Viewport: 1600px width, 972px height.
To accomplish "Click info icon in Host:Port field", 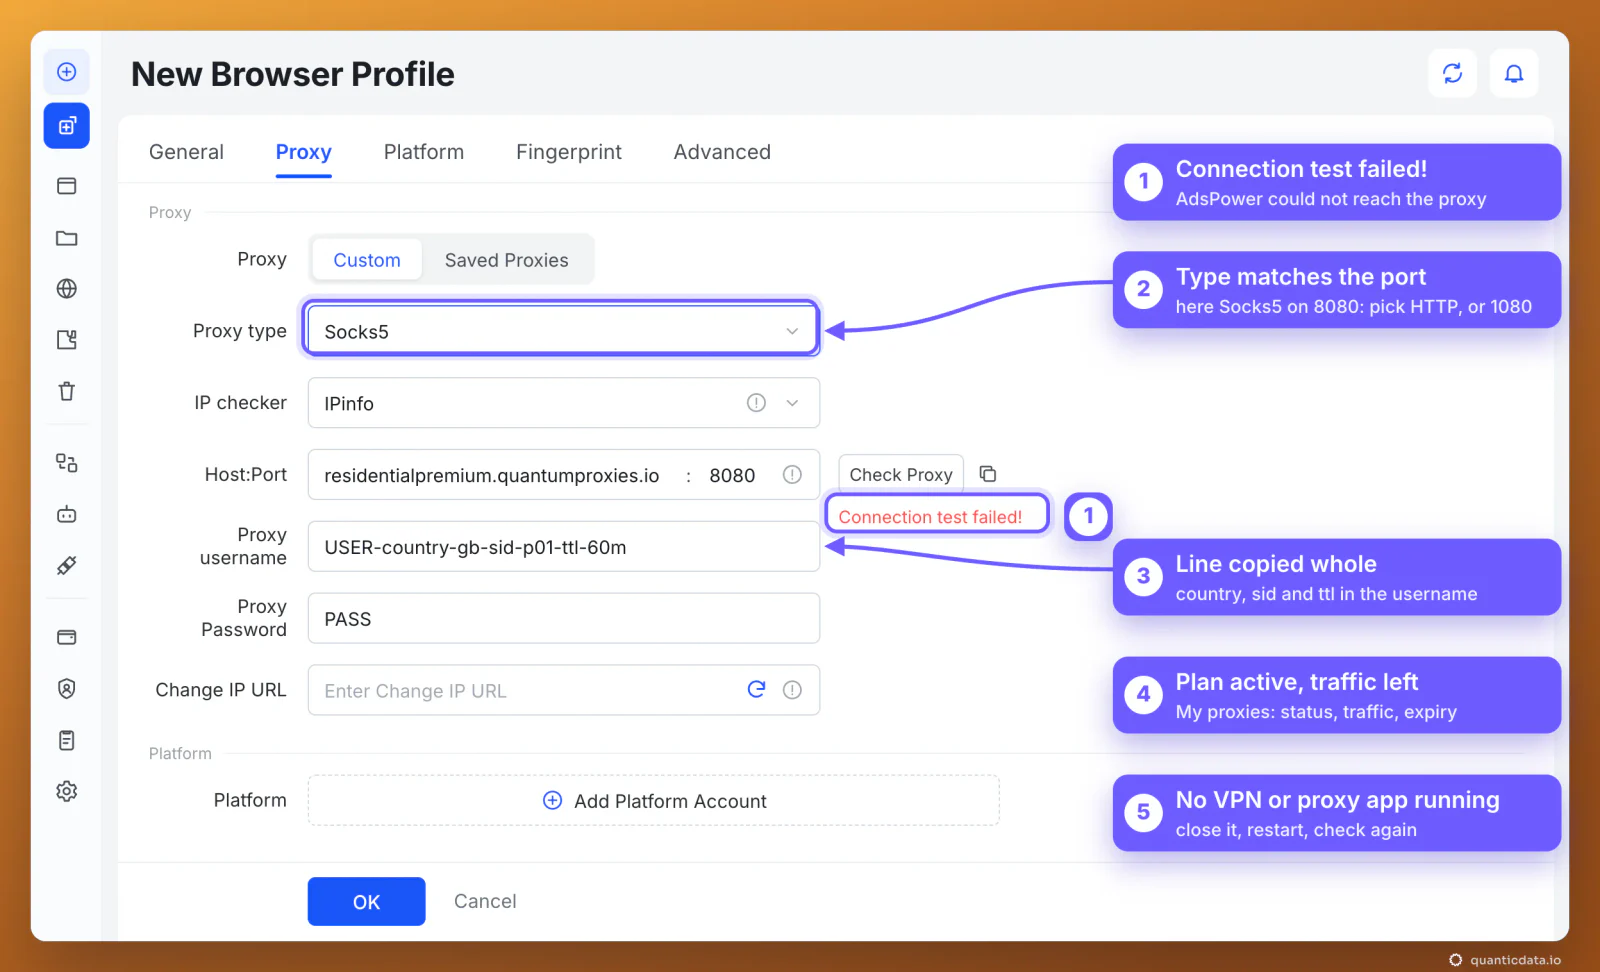I will [x=792, y=475].
